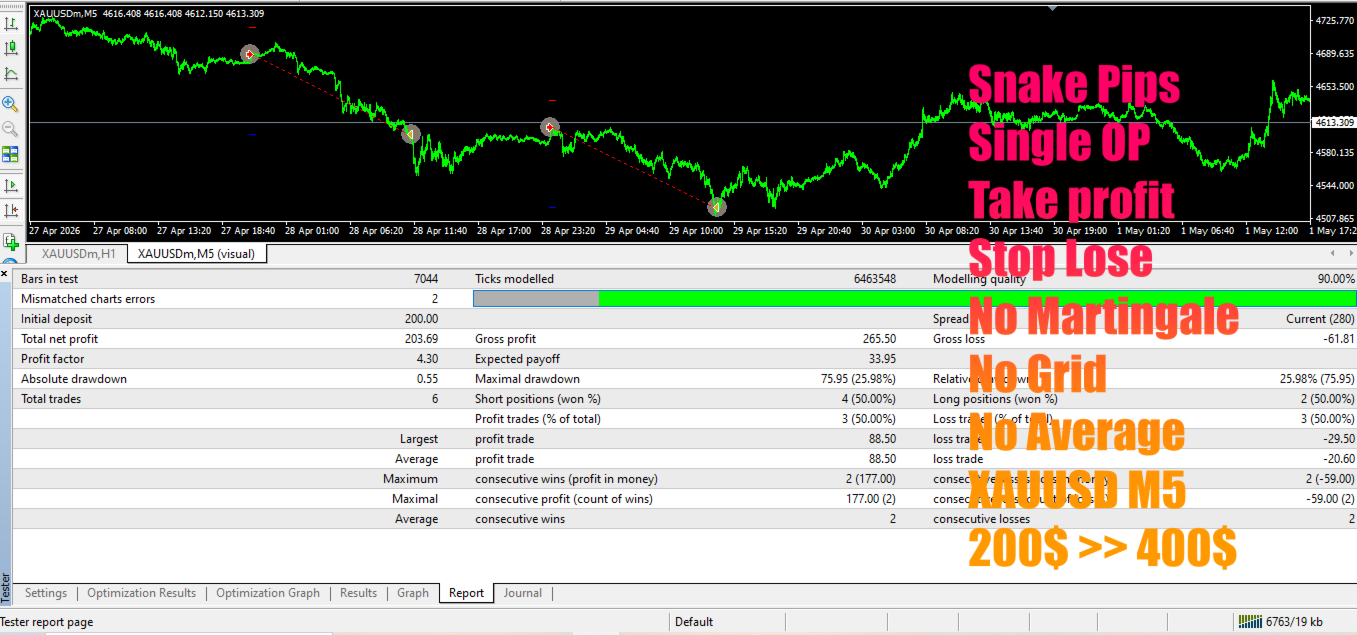This screenshot has height=635, width=1357.
Task: Select the XAUUSDm,M5 (visual) tab
Action: click(196, 254)
